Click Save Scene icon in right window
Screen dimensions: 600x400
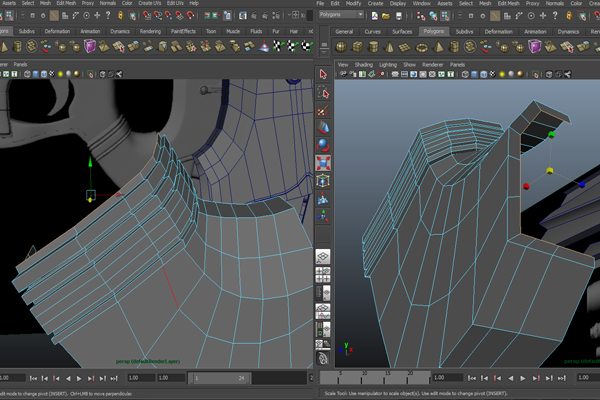[x=399, y=16]
